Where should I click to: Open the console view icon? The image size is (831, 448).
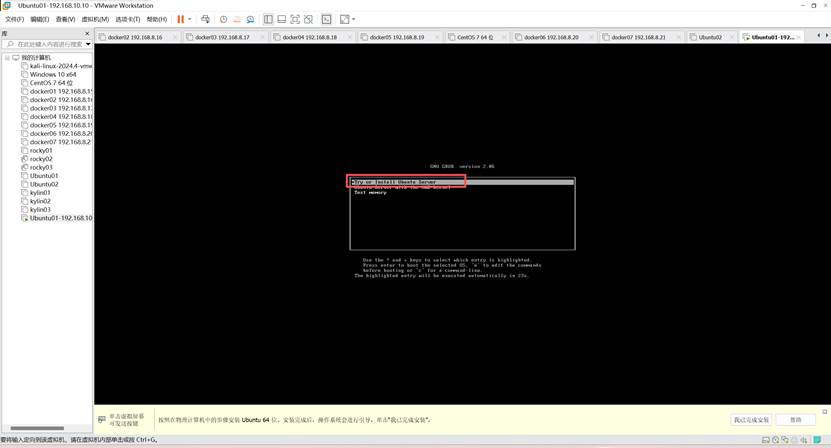[326, 19]
